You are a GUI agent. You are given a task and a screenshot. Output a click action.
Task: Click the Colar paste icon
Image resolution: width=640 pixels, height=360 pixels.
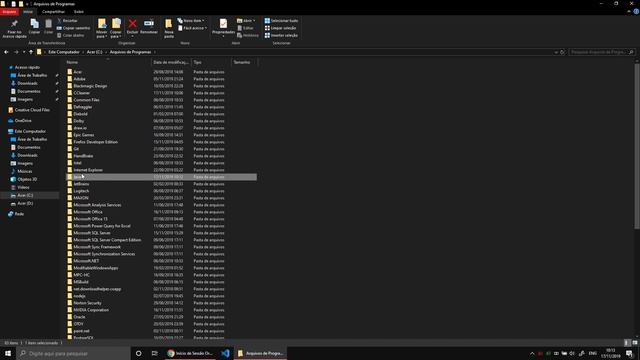(48, 27)
